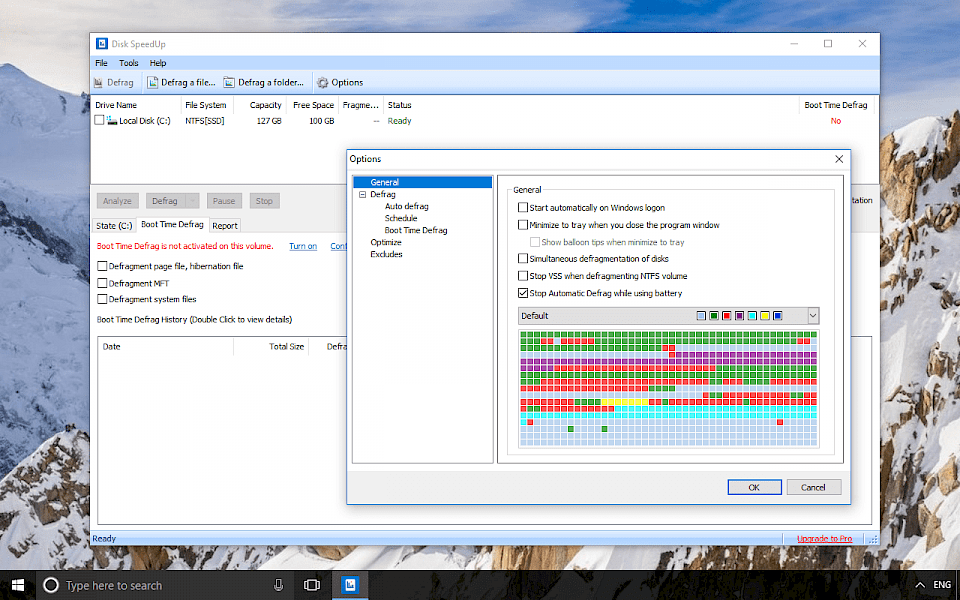Switch to the State (C:) tab
960x600 pixels.
tap(114, 225)
